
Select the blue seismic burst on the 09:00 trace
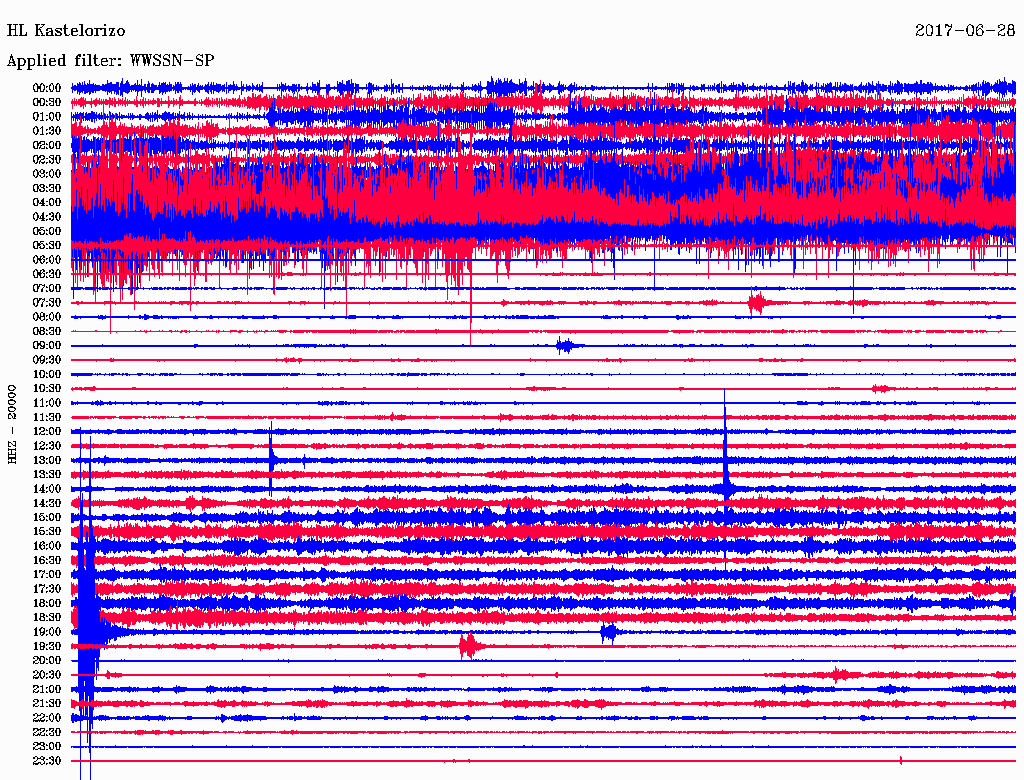click(x=566, y=346)
